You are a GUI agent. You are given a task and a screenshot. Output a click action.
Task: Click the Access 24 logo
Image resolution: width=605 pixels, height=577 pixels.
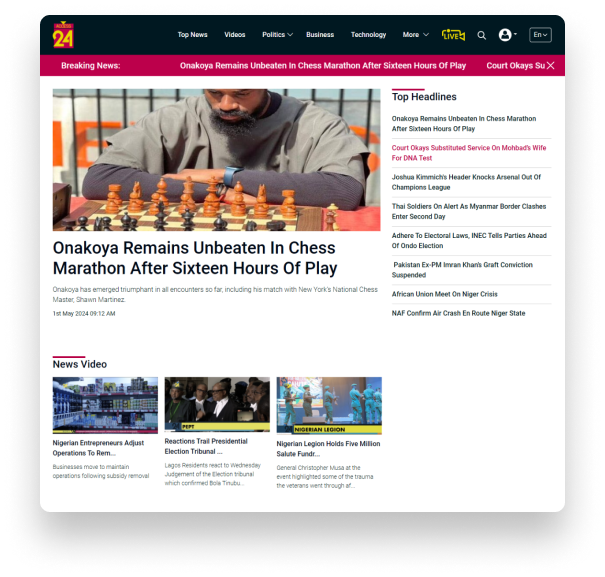(63, 35)
